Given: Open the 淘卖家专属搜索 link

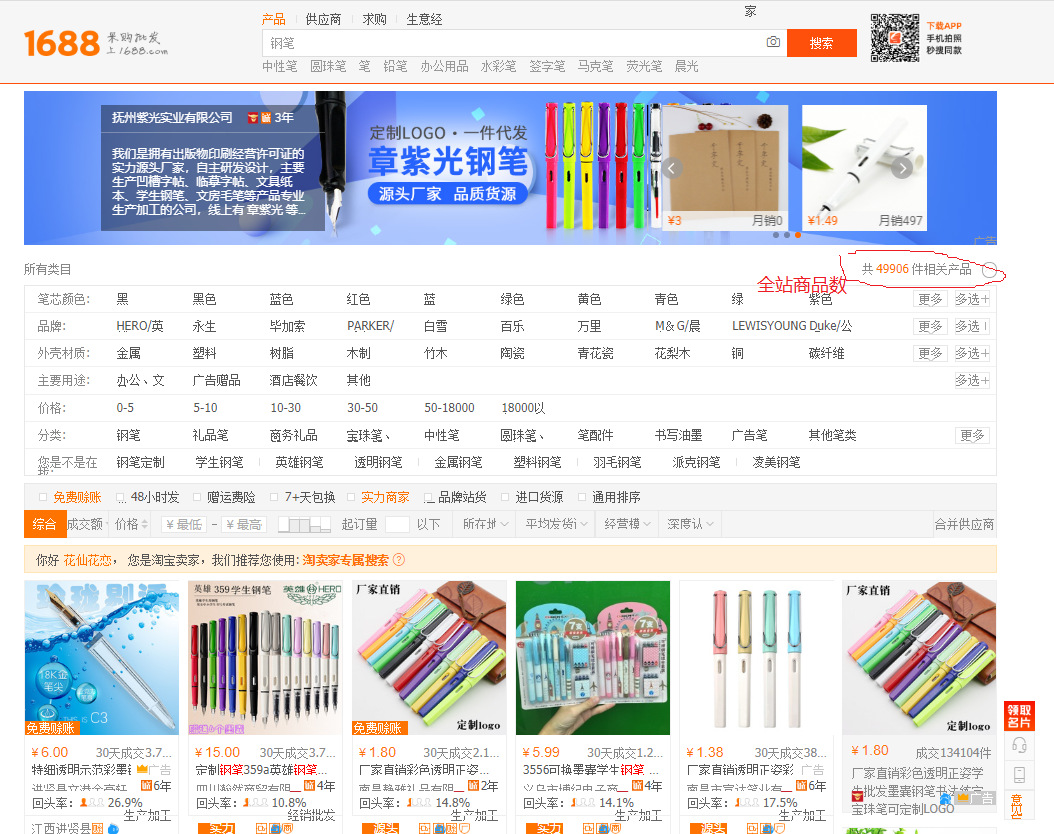Looking at the screenshot, I should [346, 560].
